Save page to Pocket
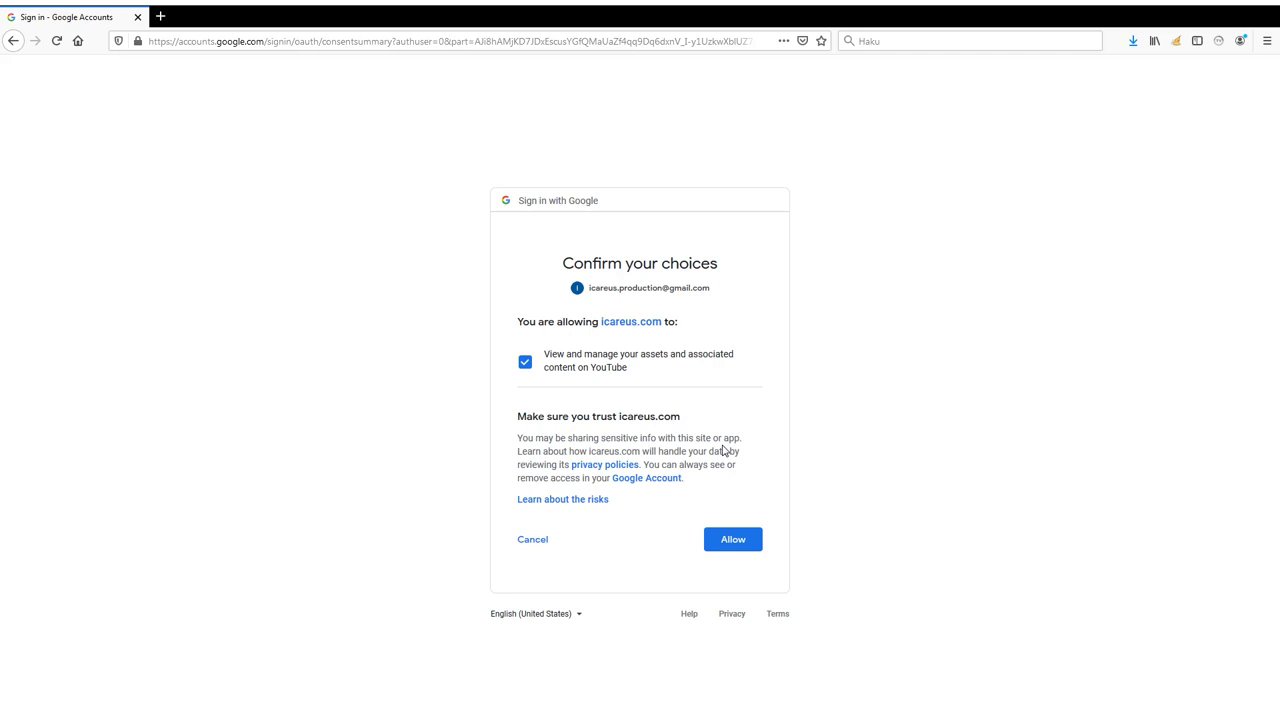The image size is (1280, 720). tap(802, 41)
